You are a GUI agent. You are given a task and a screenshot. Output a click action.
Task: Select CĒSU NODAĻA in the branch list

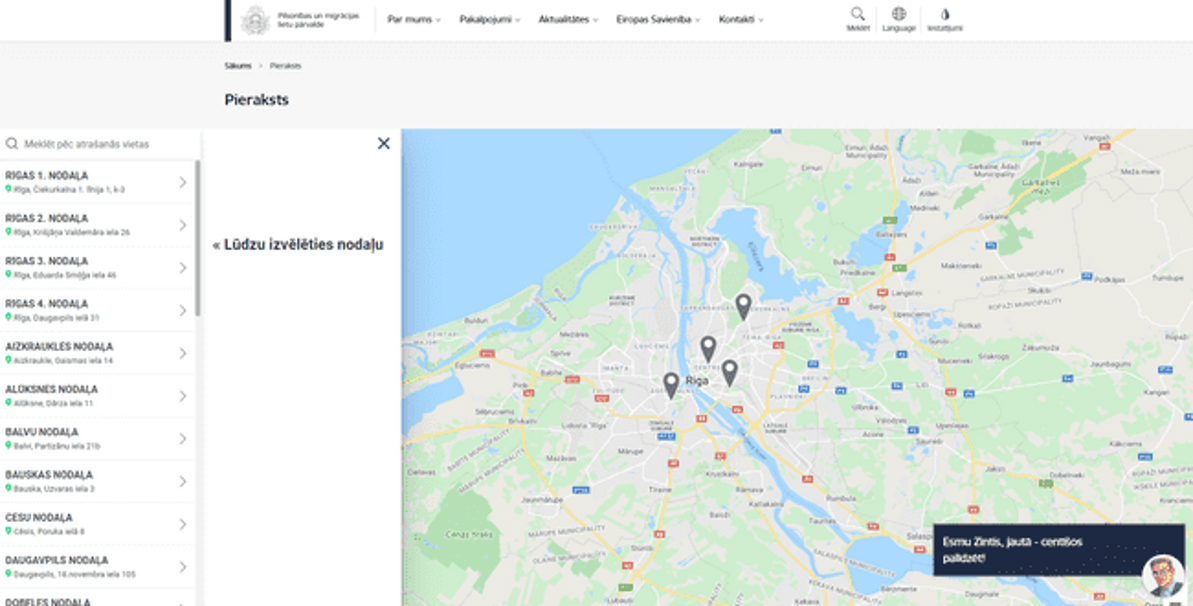97,524
